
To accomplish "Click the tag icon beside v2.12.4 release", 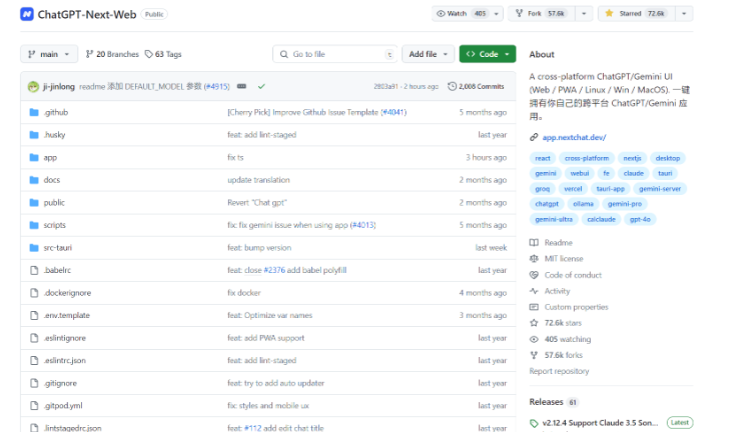I will (534, 423).
